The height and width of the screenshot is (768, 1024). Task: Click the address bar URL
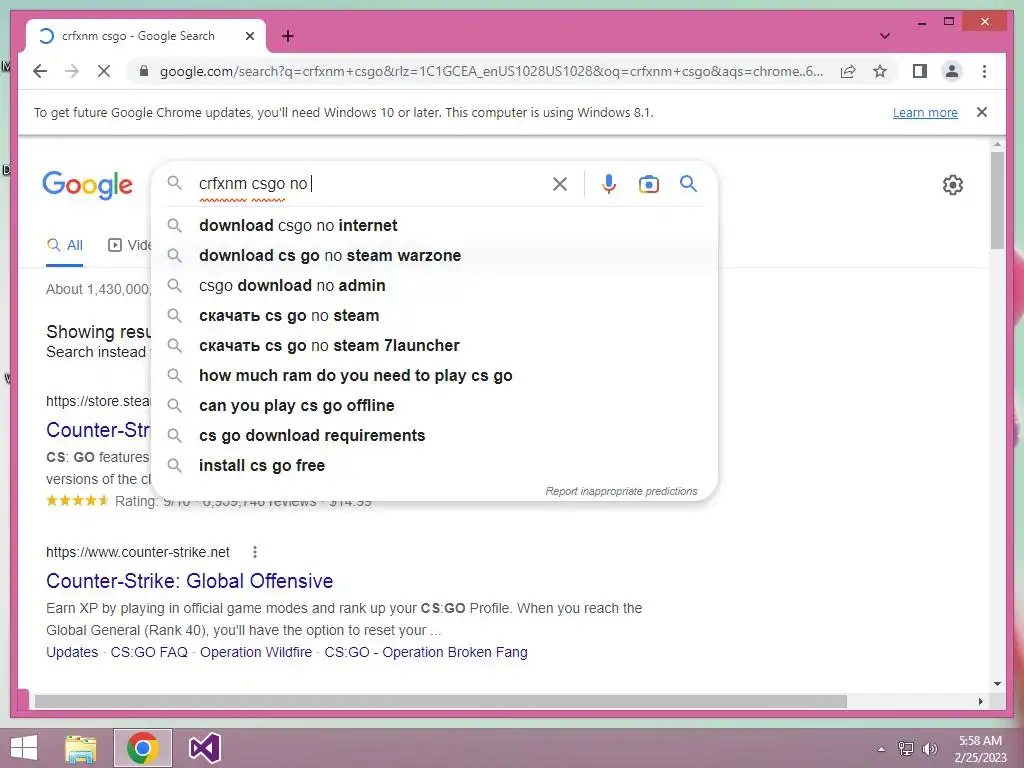pyautogui.click(x=491, y=71)
